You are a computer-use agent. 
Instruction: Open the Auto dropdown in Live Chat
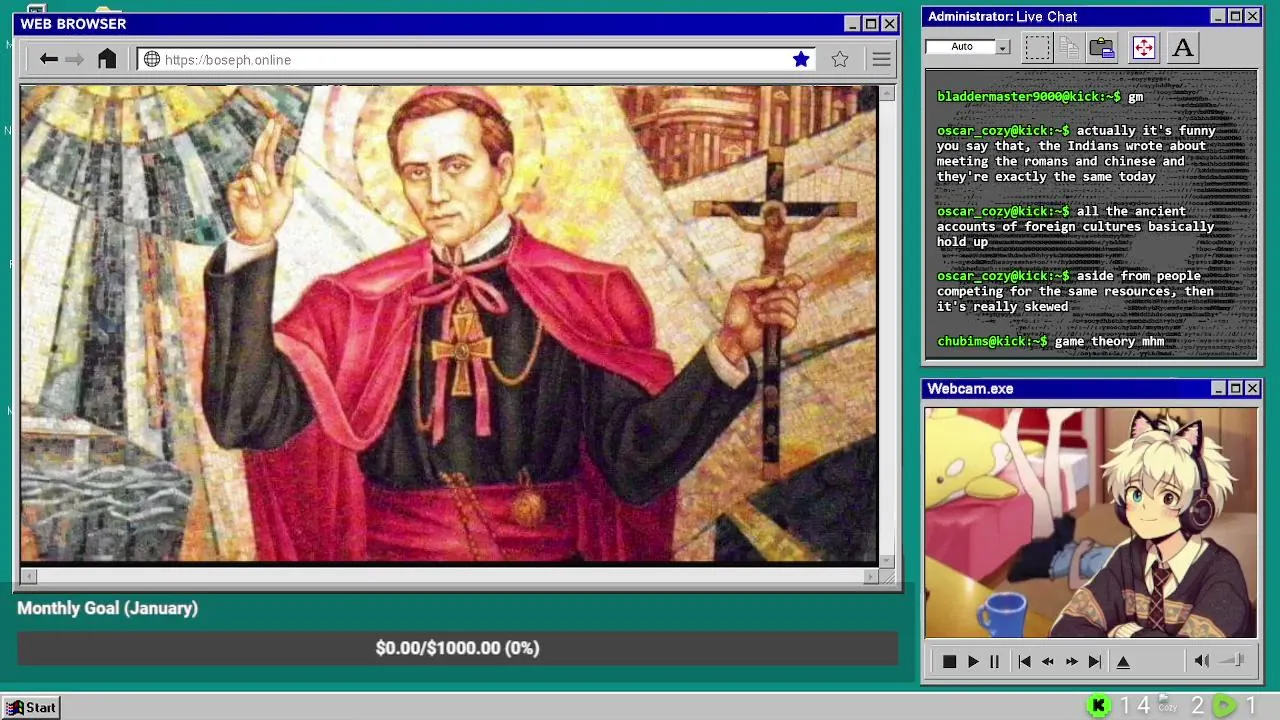point(1002,47)
